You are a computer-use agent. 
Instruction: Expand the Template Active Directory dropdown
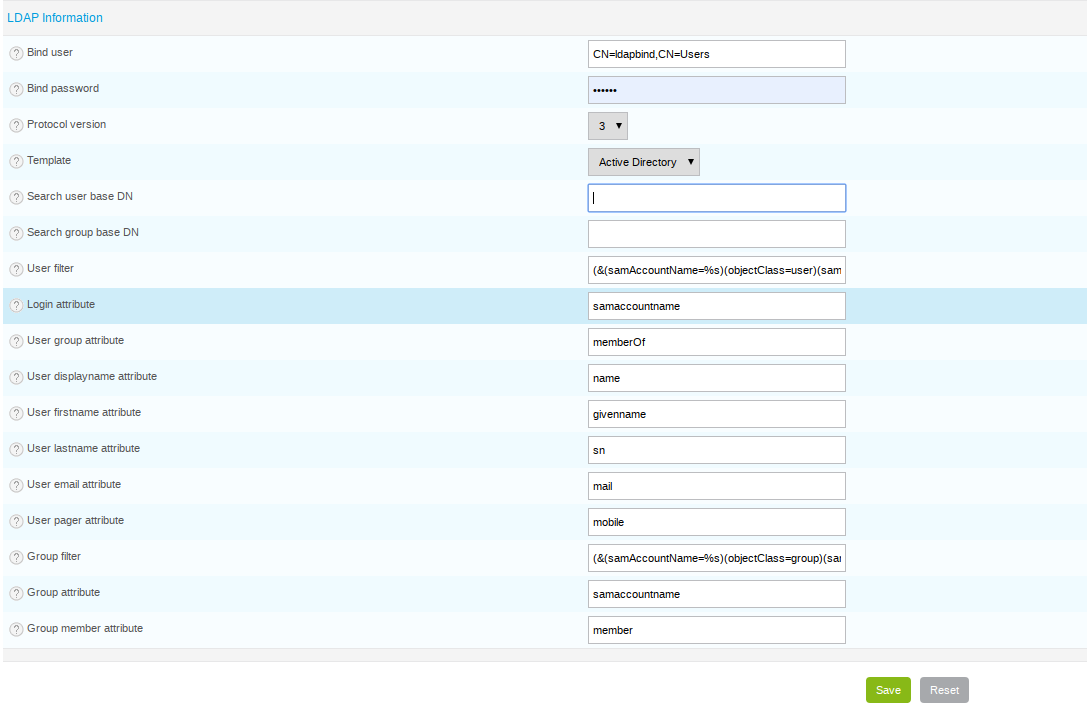pos(644,162)
